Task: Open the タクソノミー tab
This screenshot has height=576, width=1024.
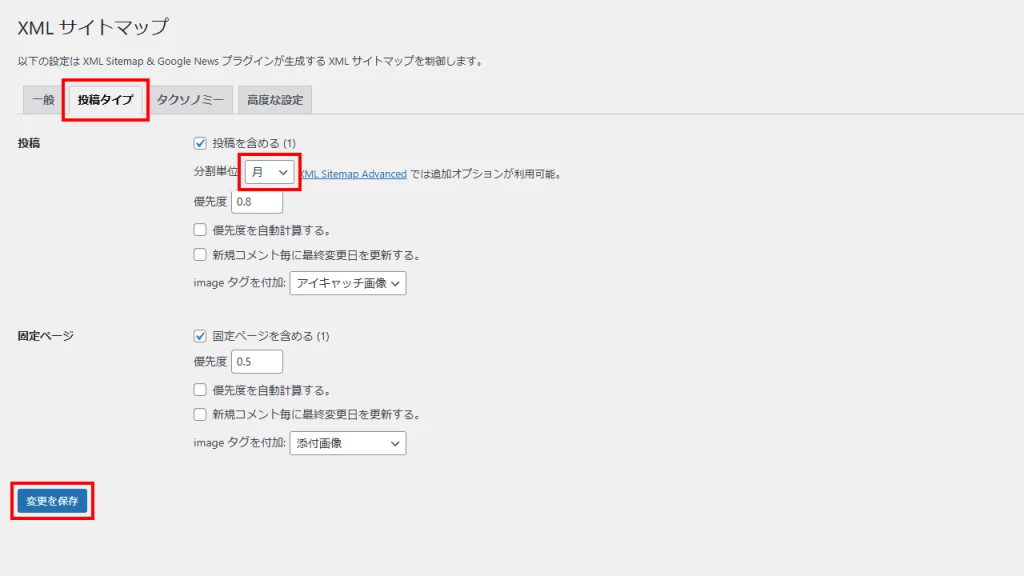Action: 190,100
